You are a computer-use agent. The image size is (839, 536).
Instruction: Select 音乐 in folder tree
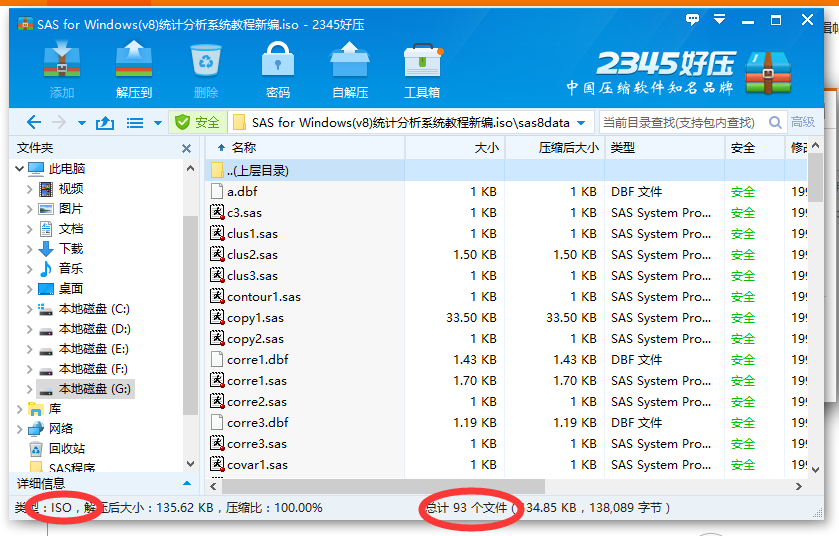coord(71,269)
